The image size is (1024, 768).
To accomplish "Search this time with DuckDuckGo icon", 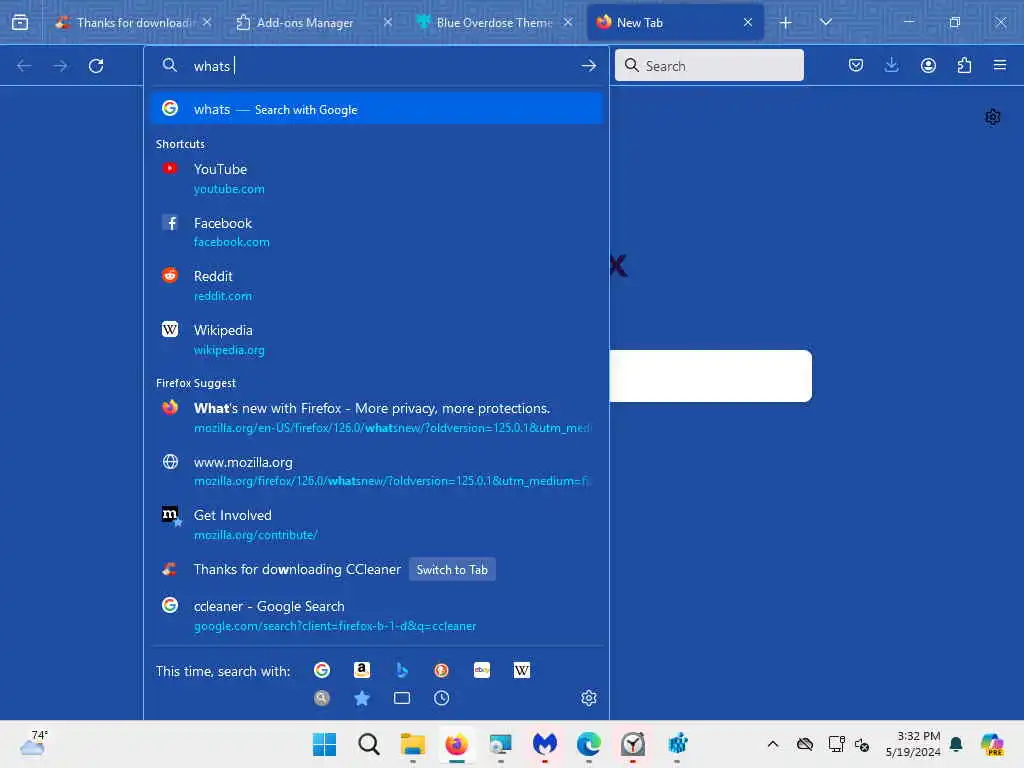I will point(441,670).
